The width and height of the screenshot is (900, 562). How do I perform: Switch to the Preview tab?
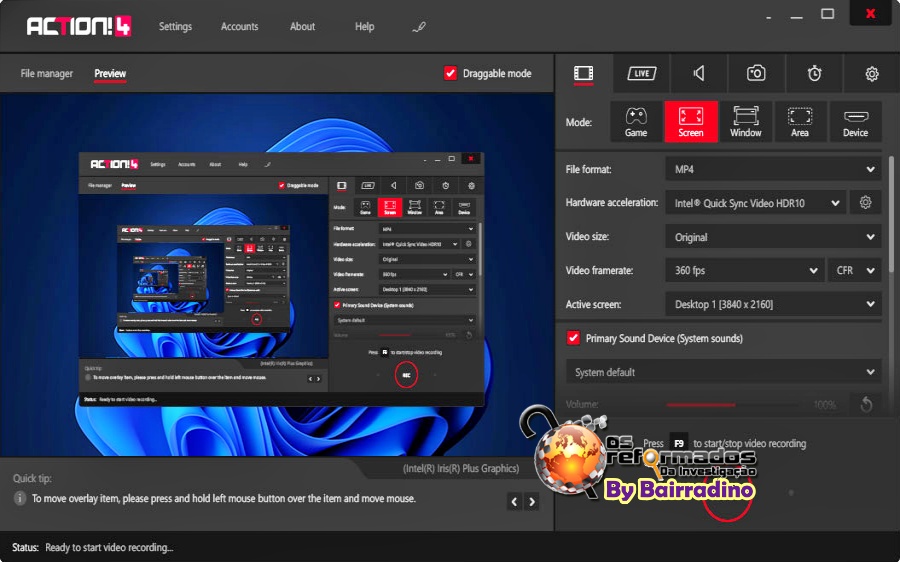point(110,73)
